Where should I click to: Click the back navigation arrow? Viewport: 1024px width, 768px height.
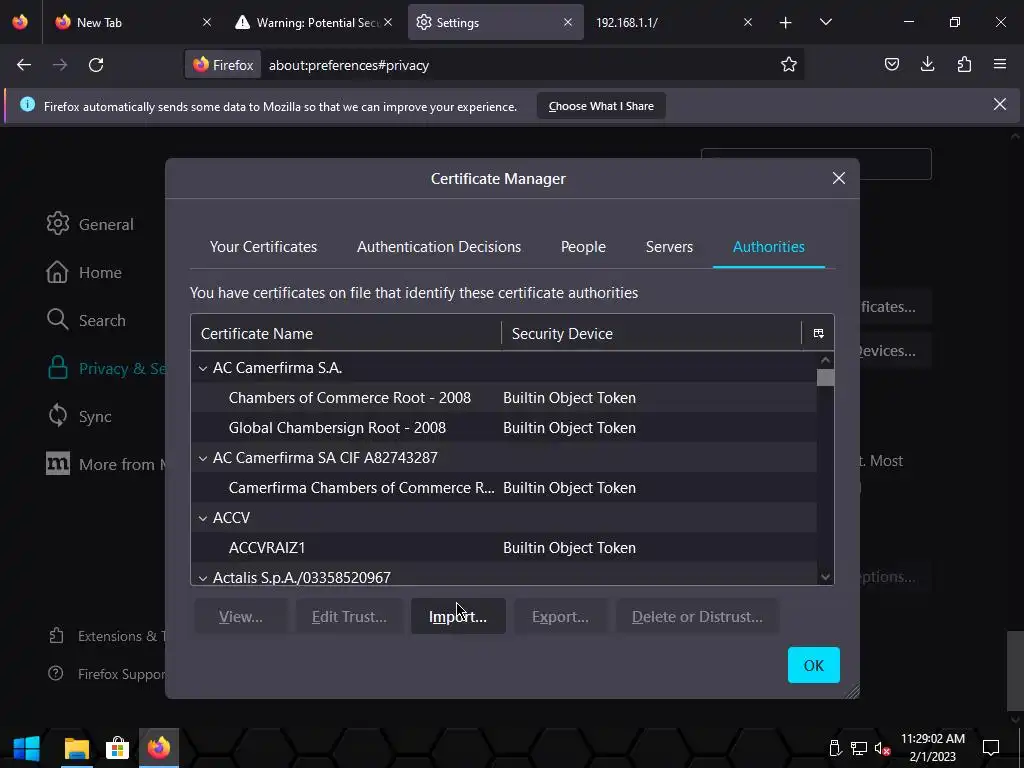[x=24, y=65]
